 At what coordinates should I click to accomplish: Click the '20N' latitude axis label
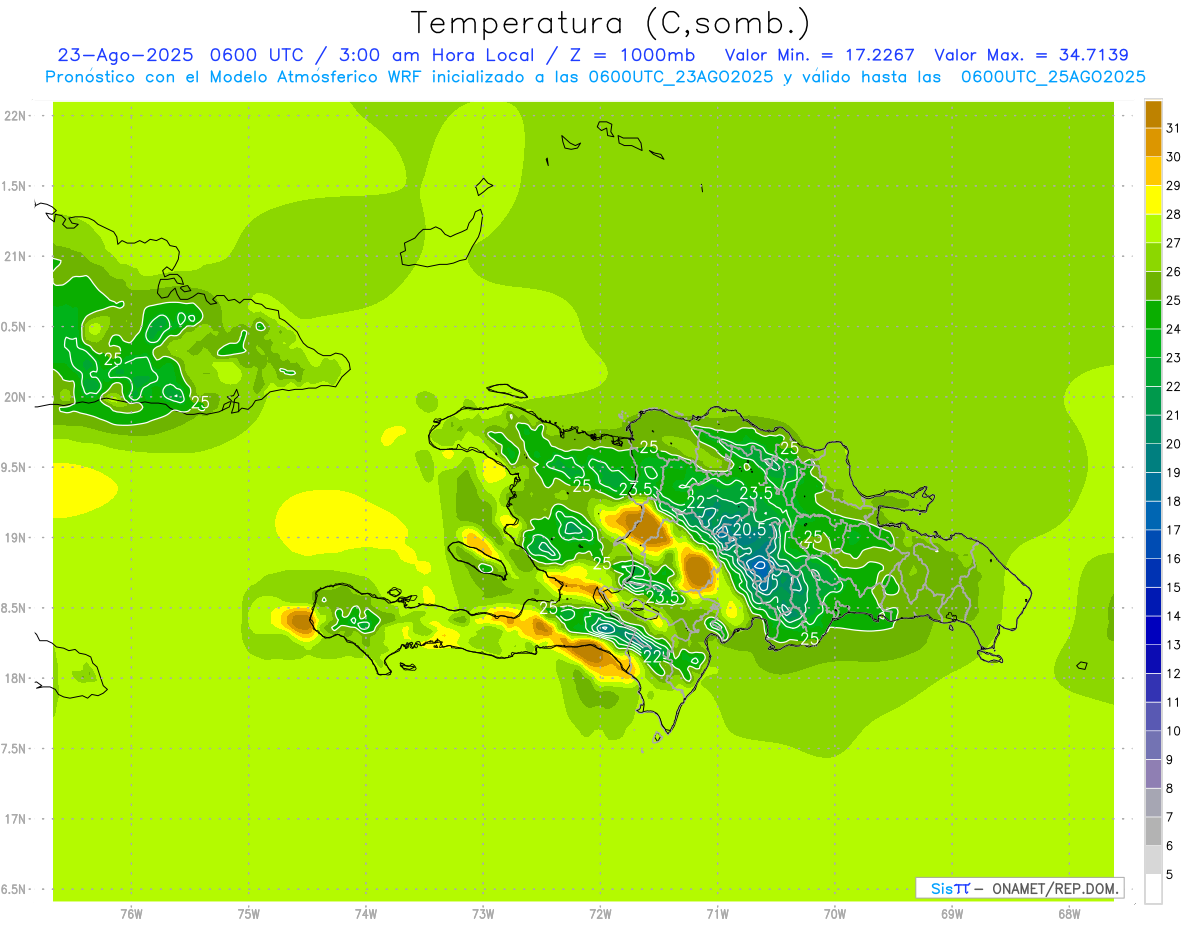(x=17, y=397)
